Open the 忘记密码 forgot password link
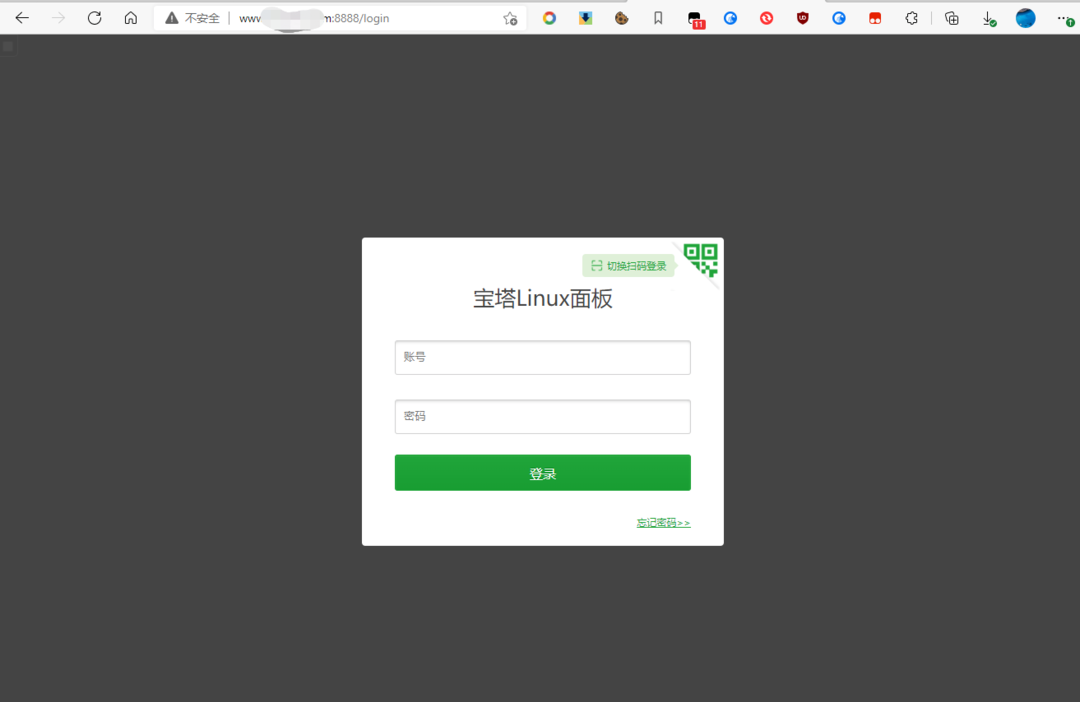1080x702 pixels. (663, 523)
